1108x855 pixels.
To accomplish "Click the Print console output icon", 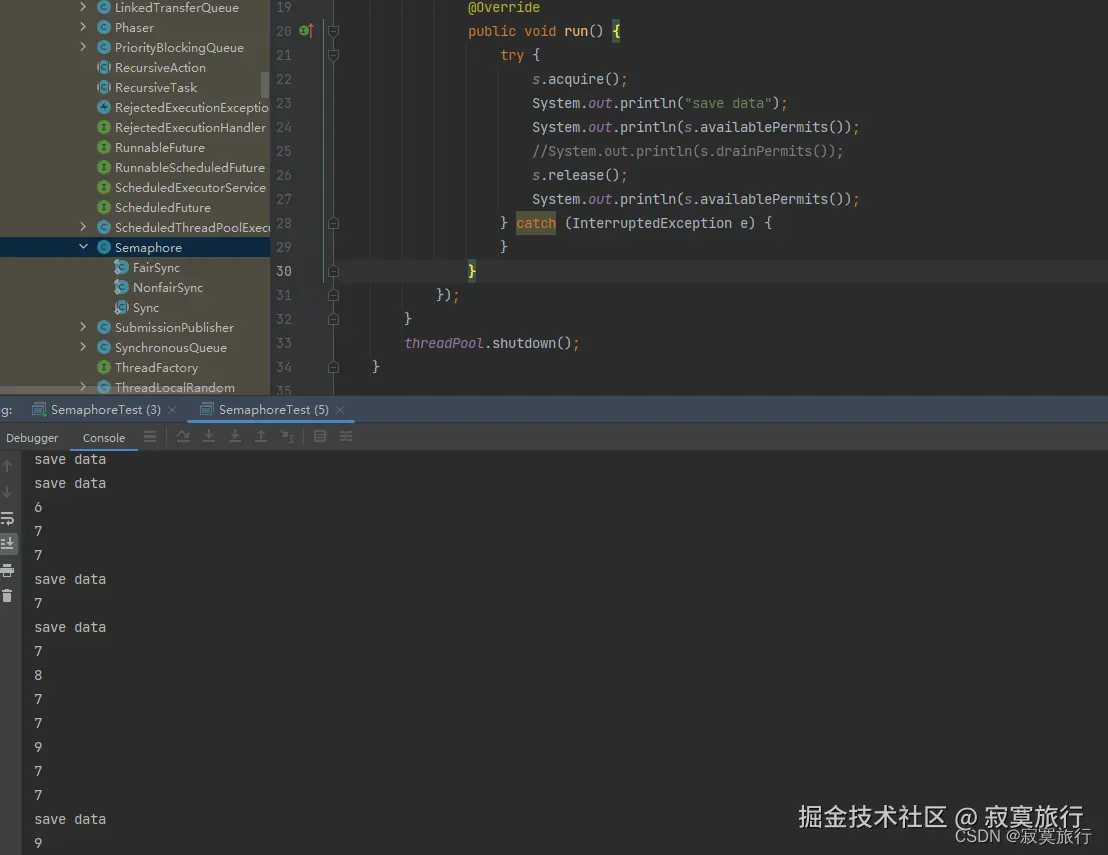I will tap(8, 570).
